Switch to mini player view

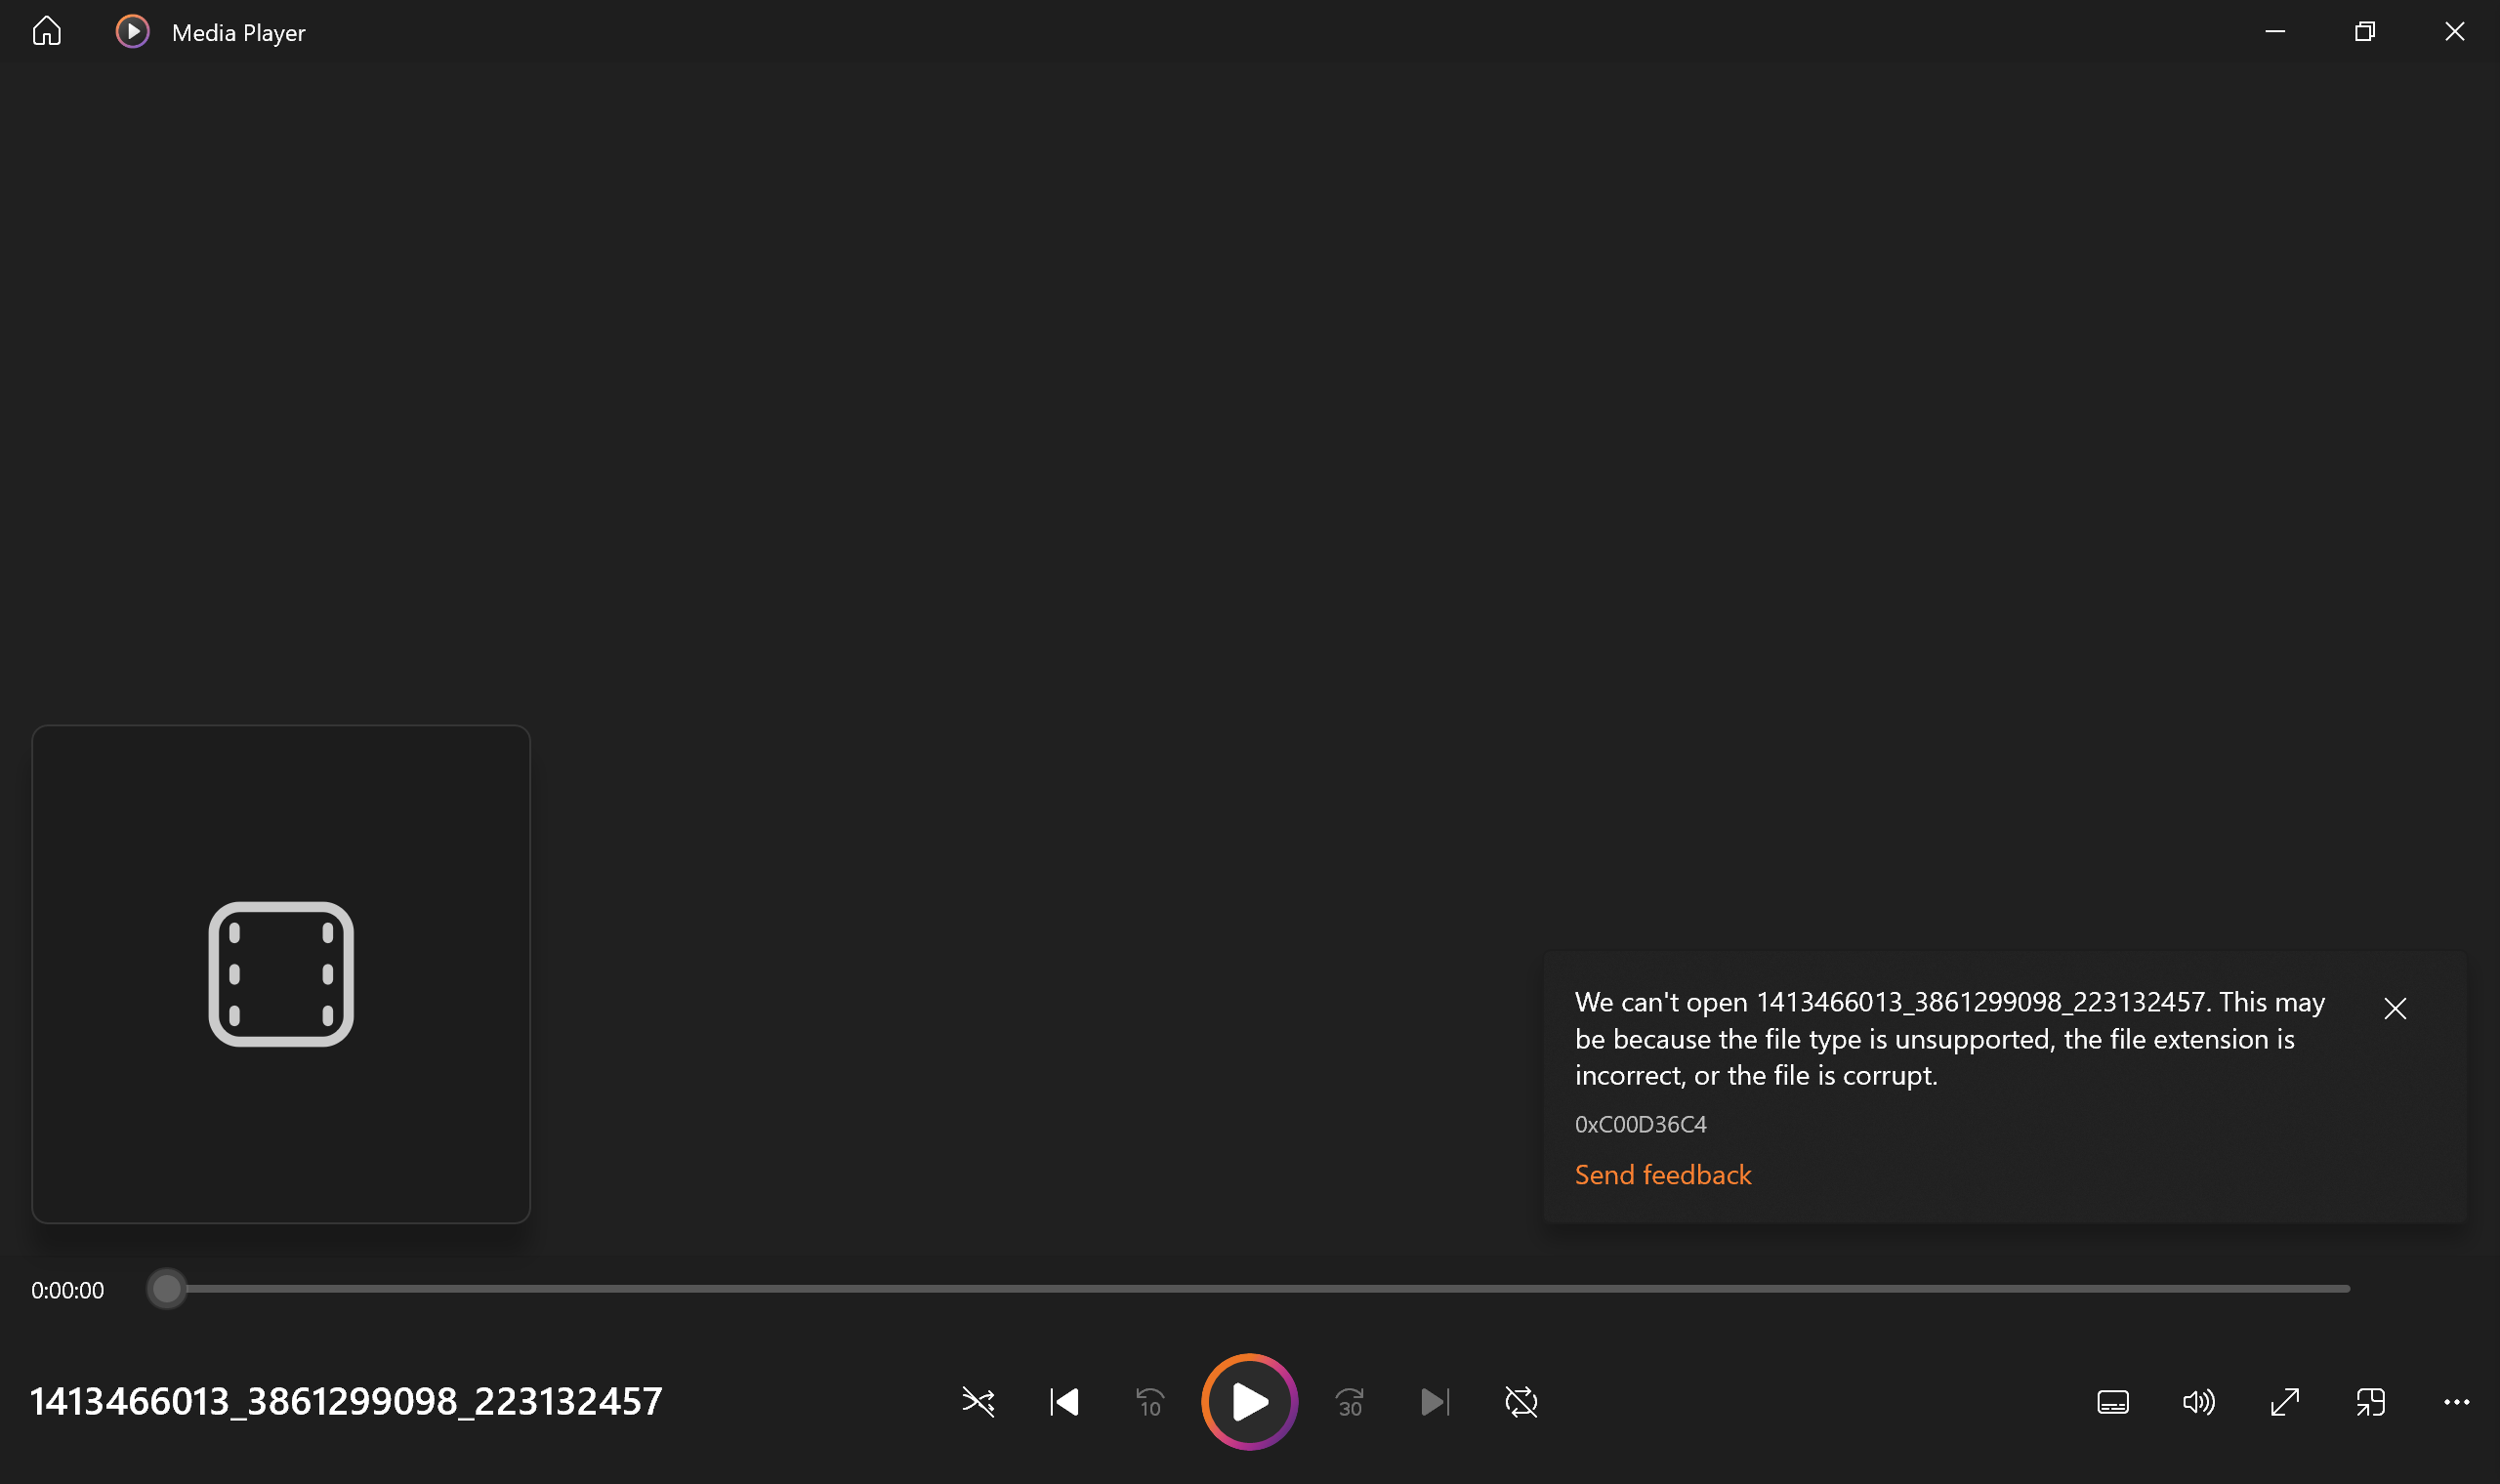[2371, 1402]
